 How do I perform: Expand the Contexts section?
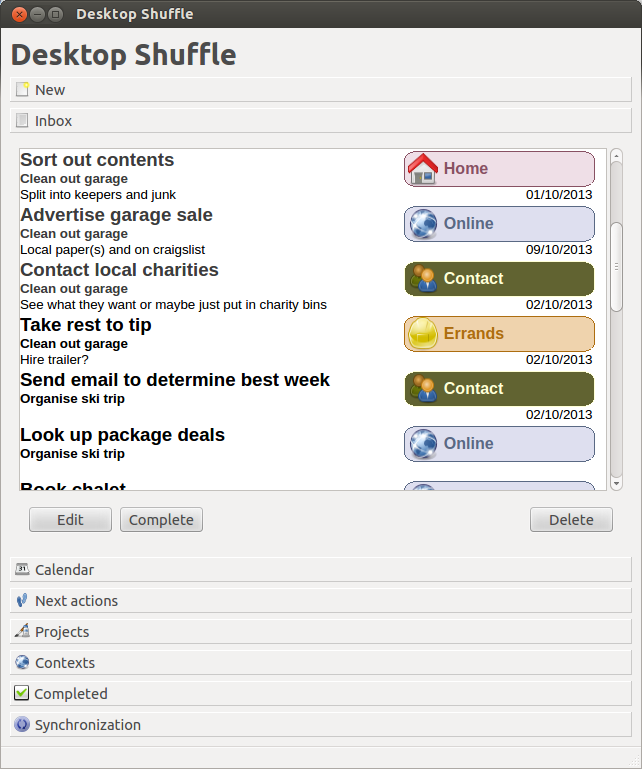coord(65,663)
